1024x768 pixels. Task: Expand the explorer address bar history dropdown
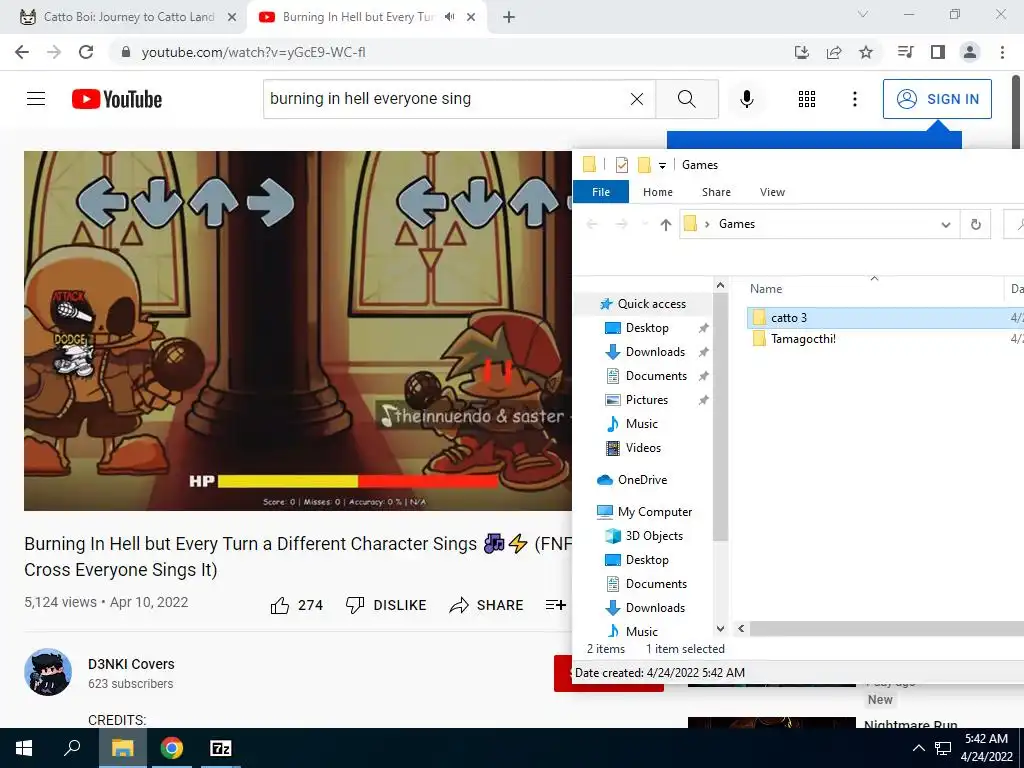pyautogui.click(x=946, y=225)
